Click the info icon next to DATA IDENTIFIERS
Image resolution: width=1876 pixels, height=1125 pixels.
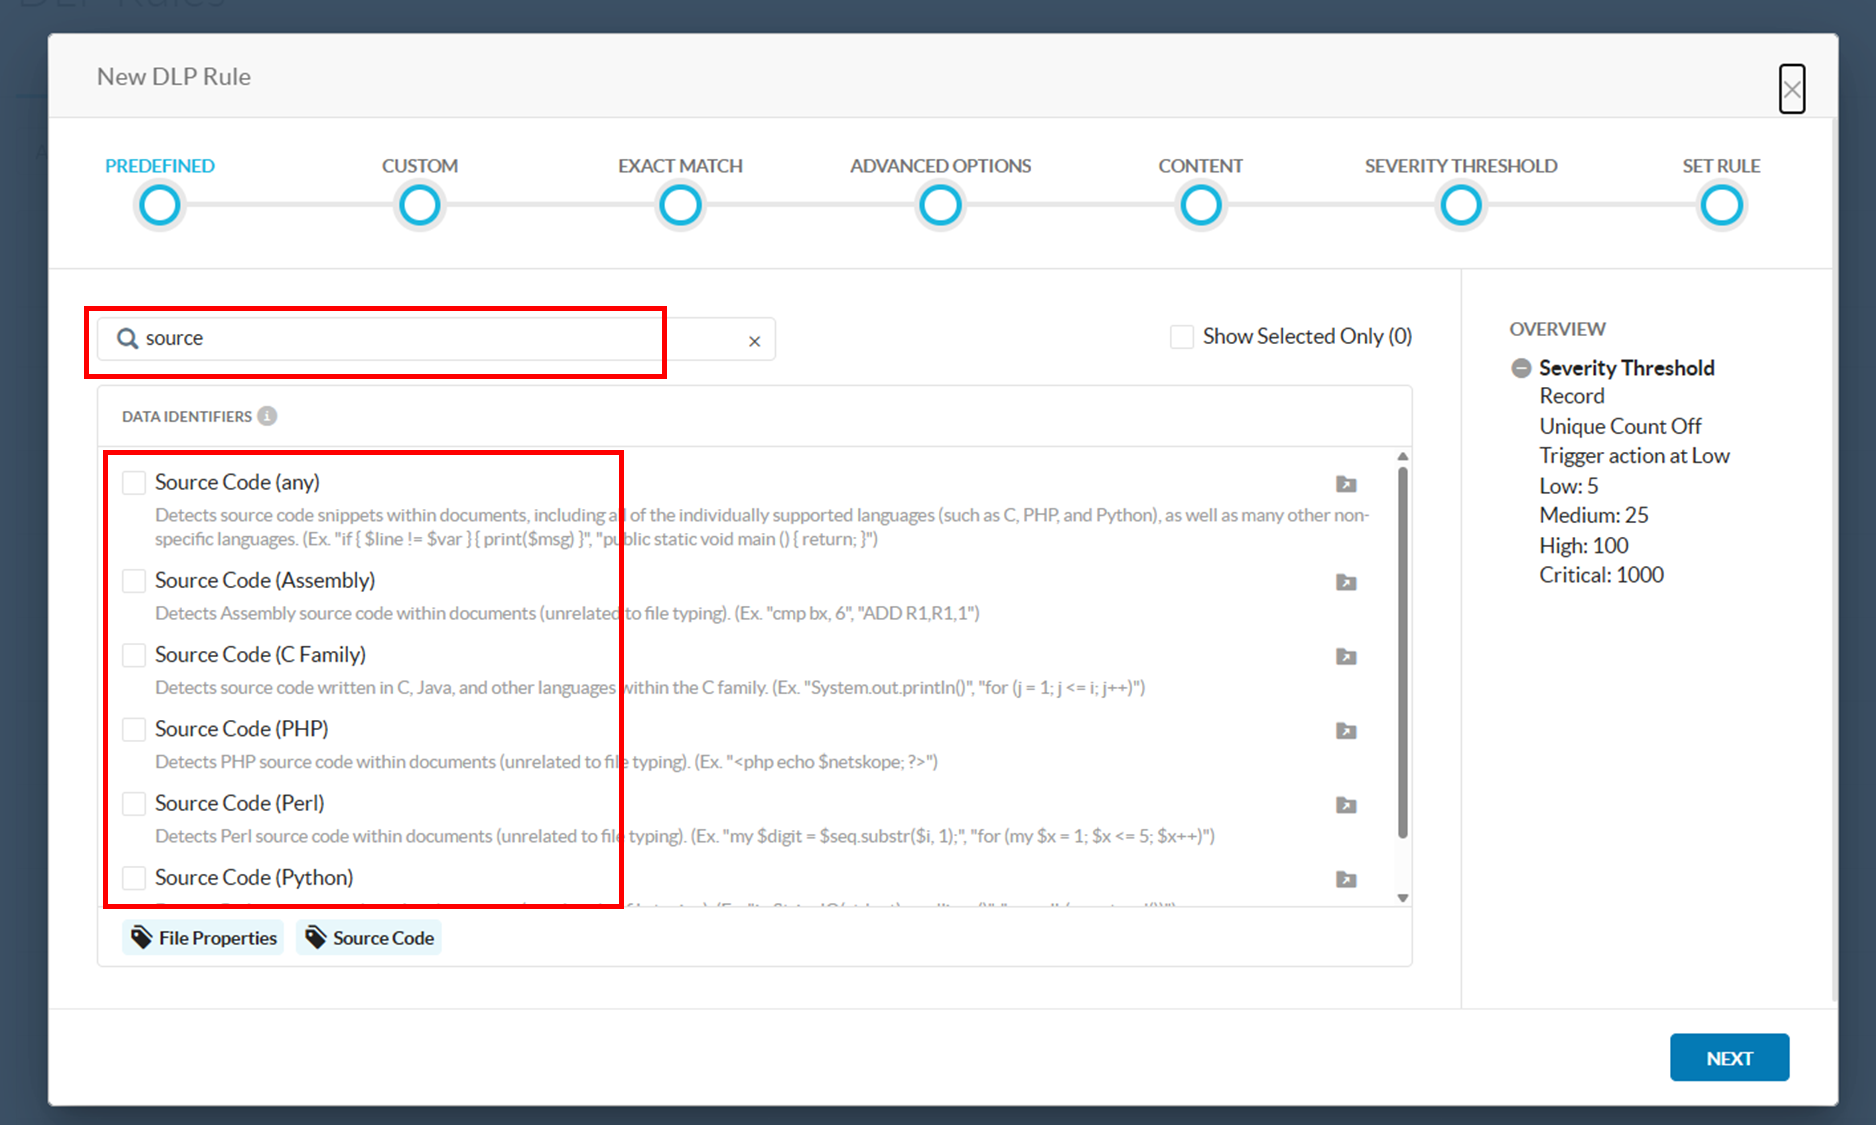pos(266,416)
